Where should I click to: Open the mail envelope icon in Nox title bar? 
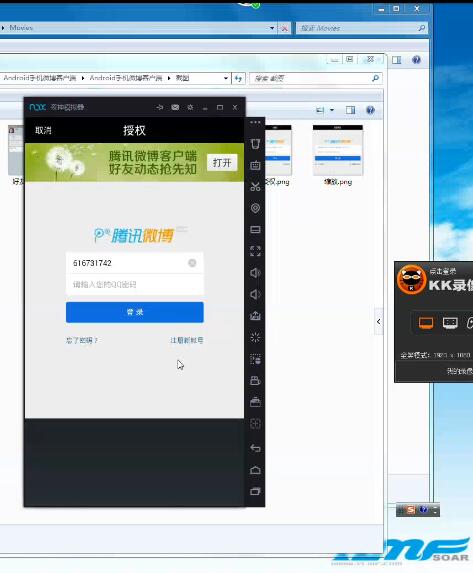(x=175, y=107)
